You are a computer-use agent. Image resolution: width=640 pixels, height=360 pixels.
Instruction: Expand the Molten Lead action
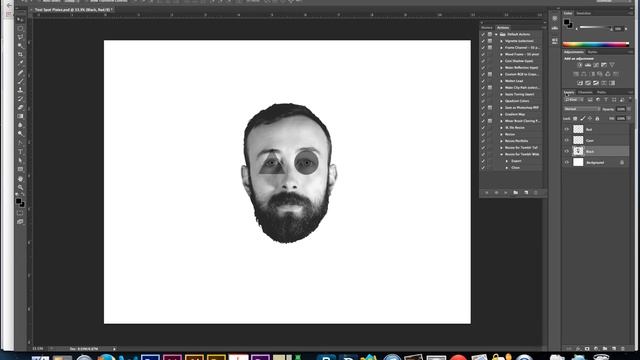click(x=502, y=81)
